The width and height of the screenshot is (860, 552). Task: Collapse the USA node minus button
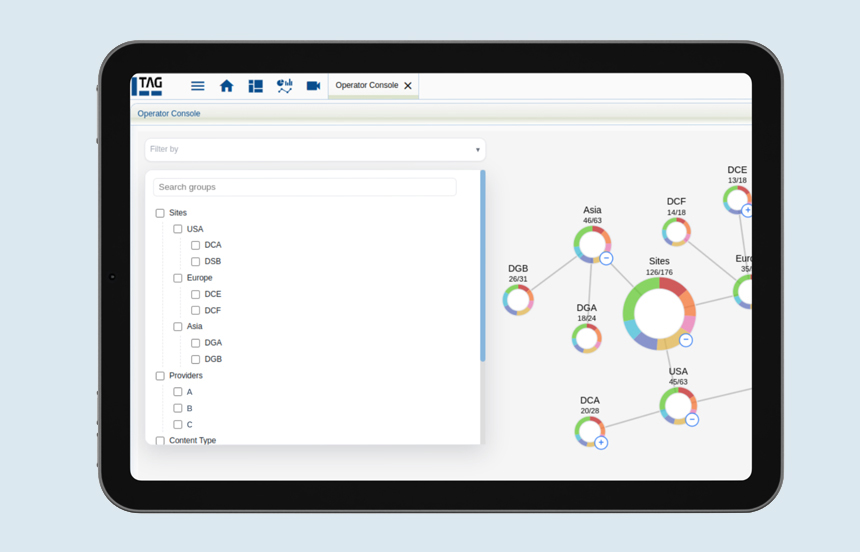tap(692, 420)
